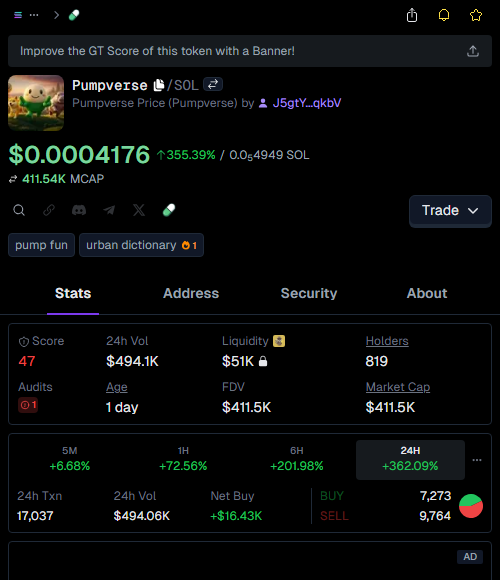Open the Market Cap link
The height and width of the screenshot is (580, 500).
pyautogui.click(x=398, y=387)
